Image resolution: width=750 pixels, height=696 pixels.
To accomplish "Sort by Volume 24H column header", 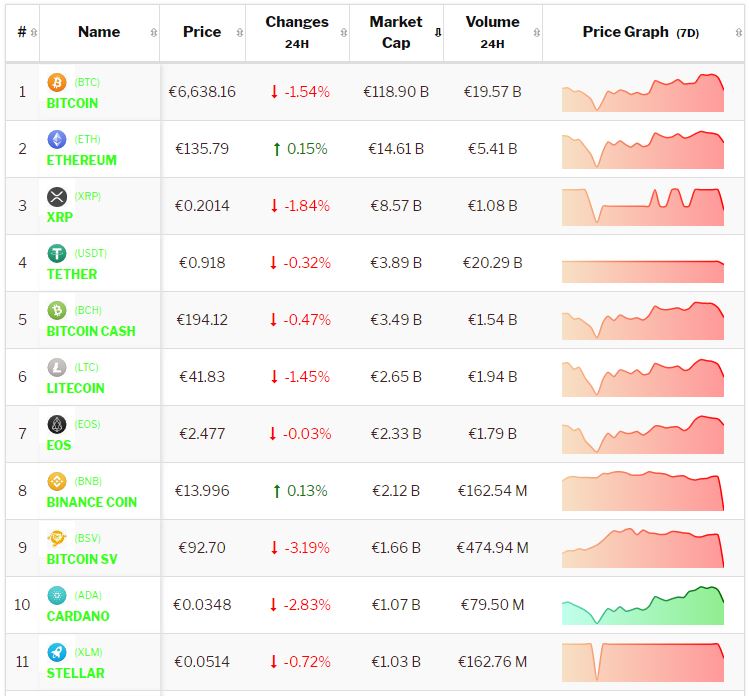I will 492,32.
